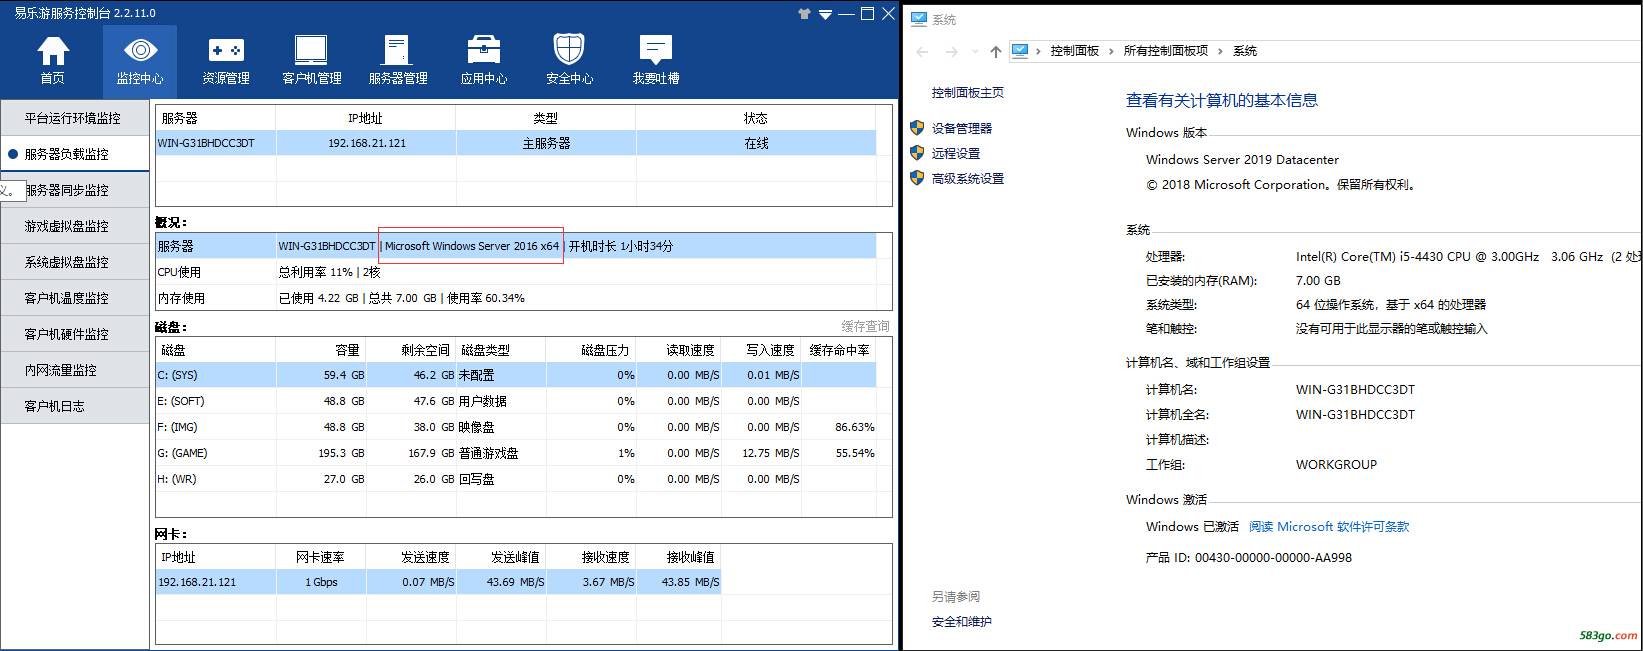The image size is (1643, 651).
Task: Expand chevron before 控制面板 breadcrumb
Action: (1039, 51)
